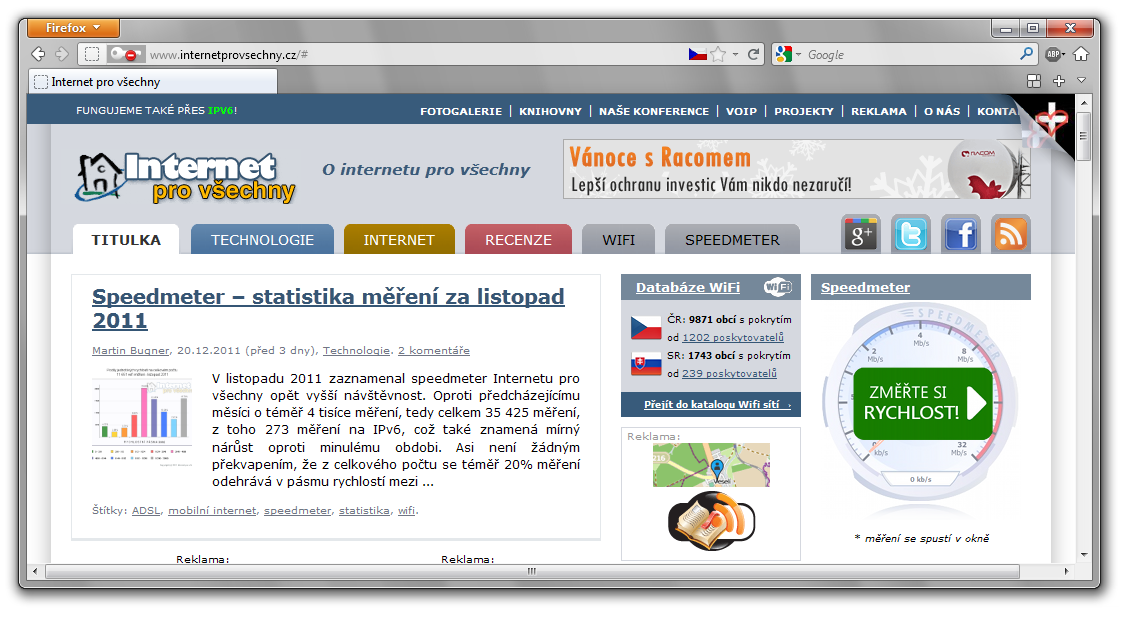Screen dimensions: 1128x617
Task: Switch to the TECHNOLOGIE tab
Action: pos(262,239)
